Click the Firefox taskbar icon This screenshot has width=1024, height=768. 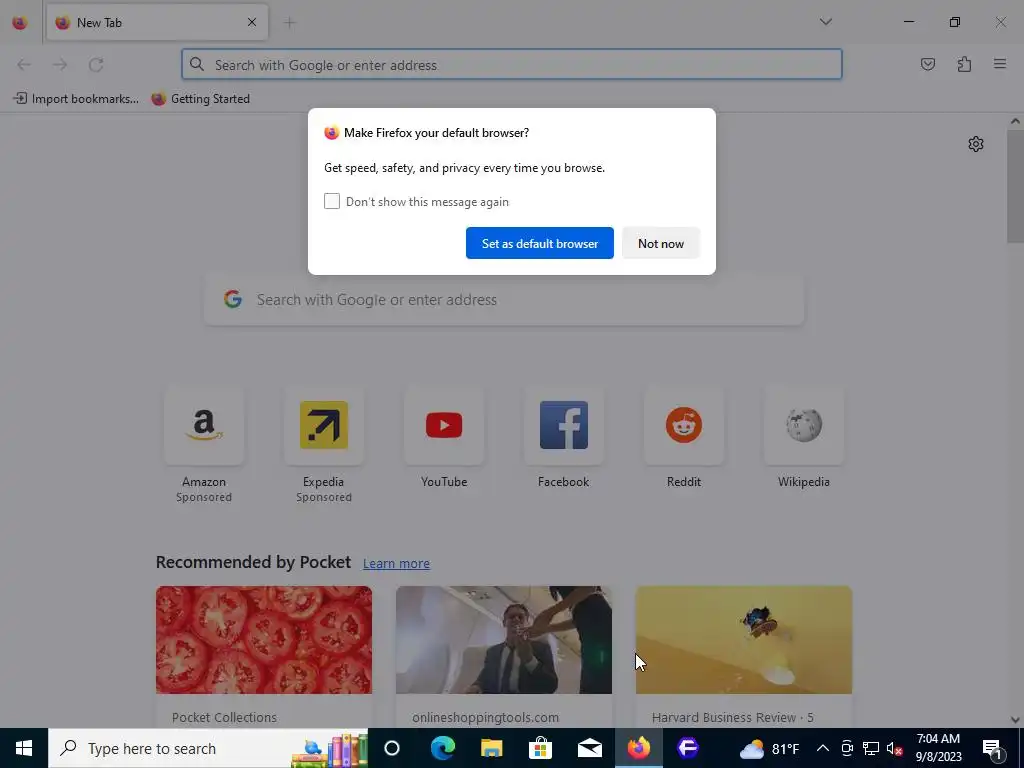(x=639, y=748)
